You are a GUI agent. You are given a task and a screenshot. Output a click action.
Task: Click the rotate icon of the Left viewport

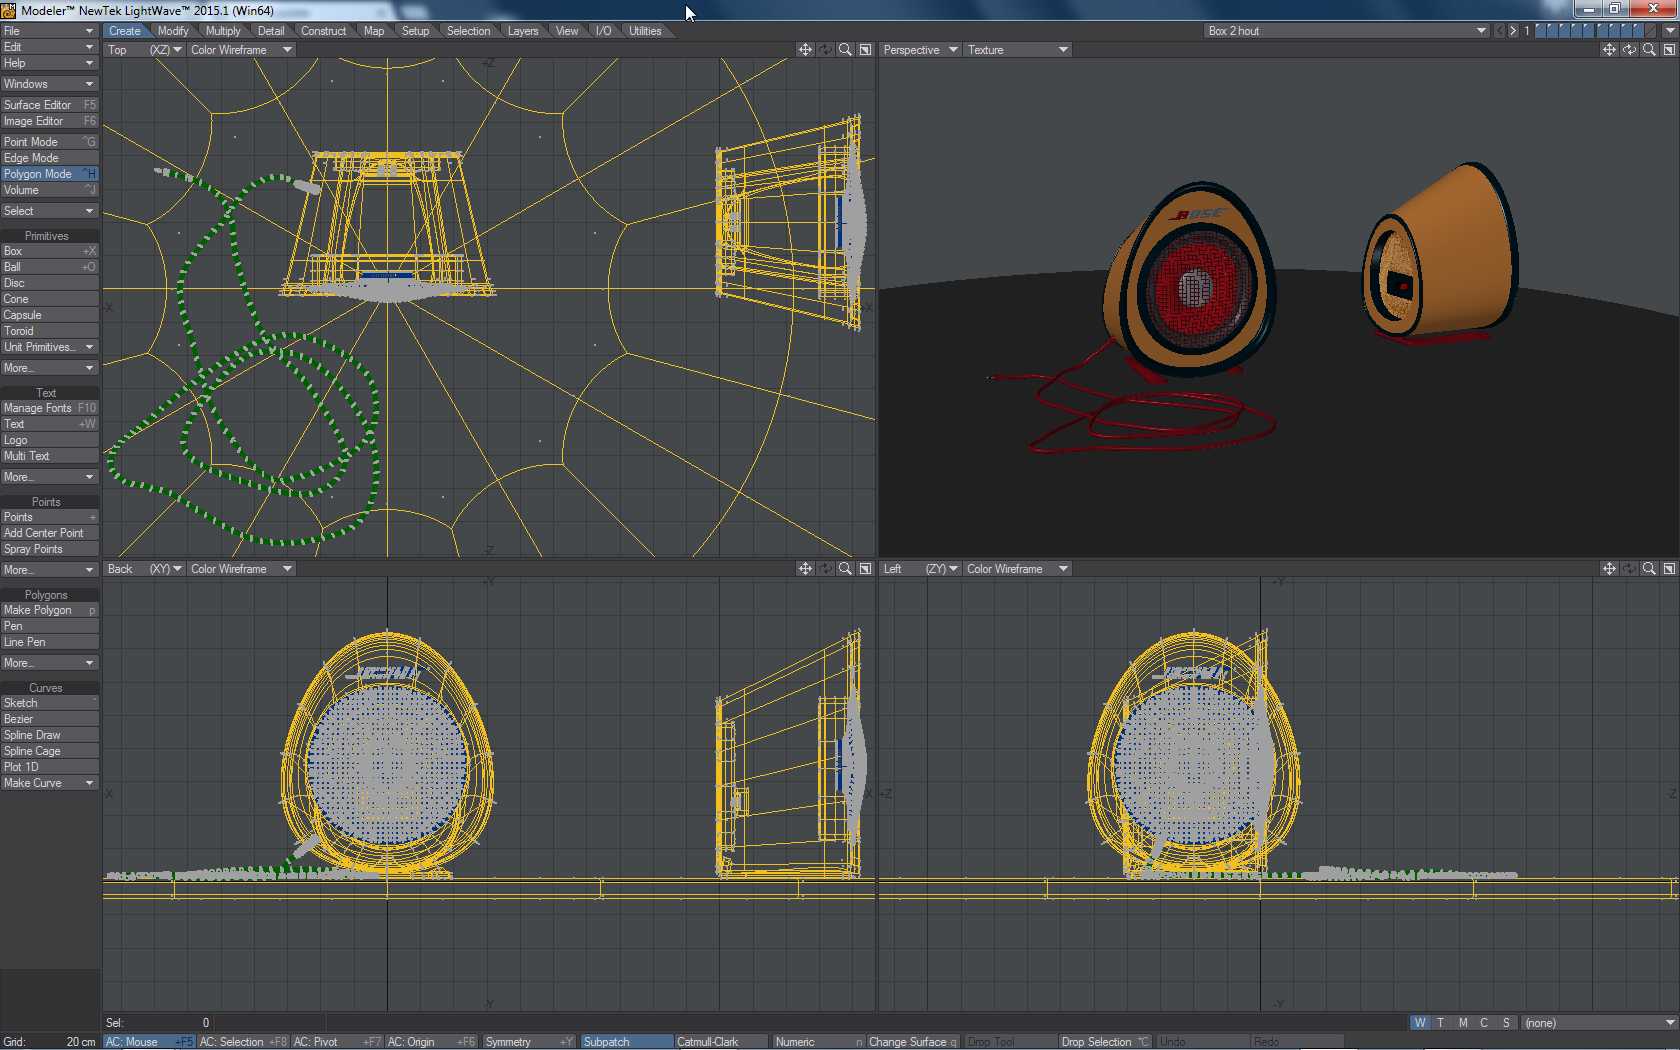click(1630, 569)
